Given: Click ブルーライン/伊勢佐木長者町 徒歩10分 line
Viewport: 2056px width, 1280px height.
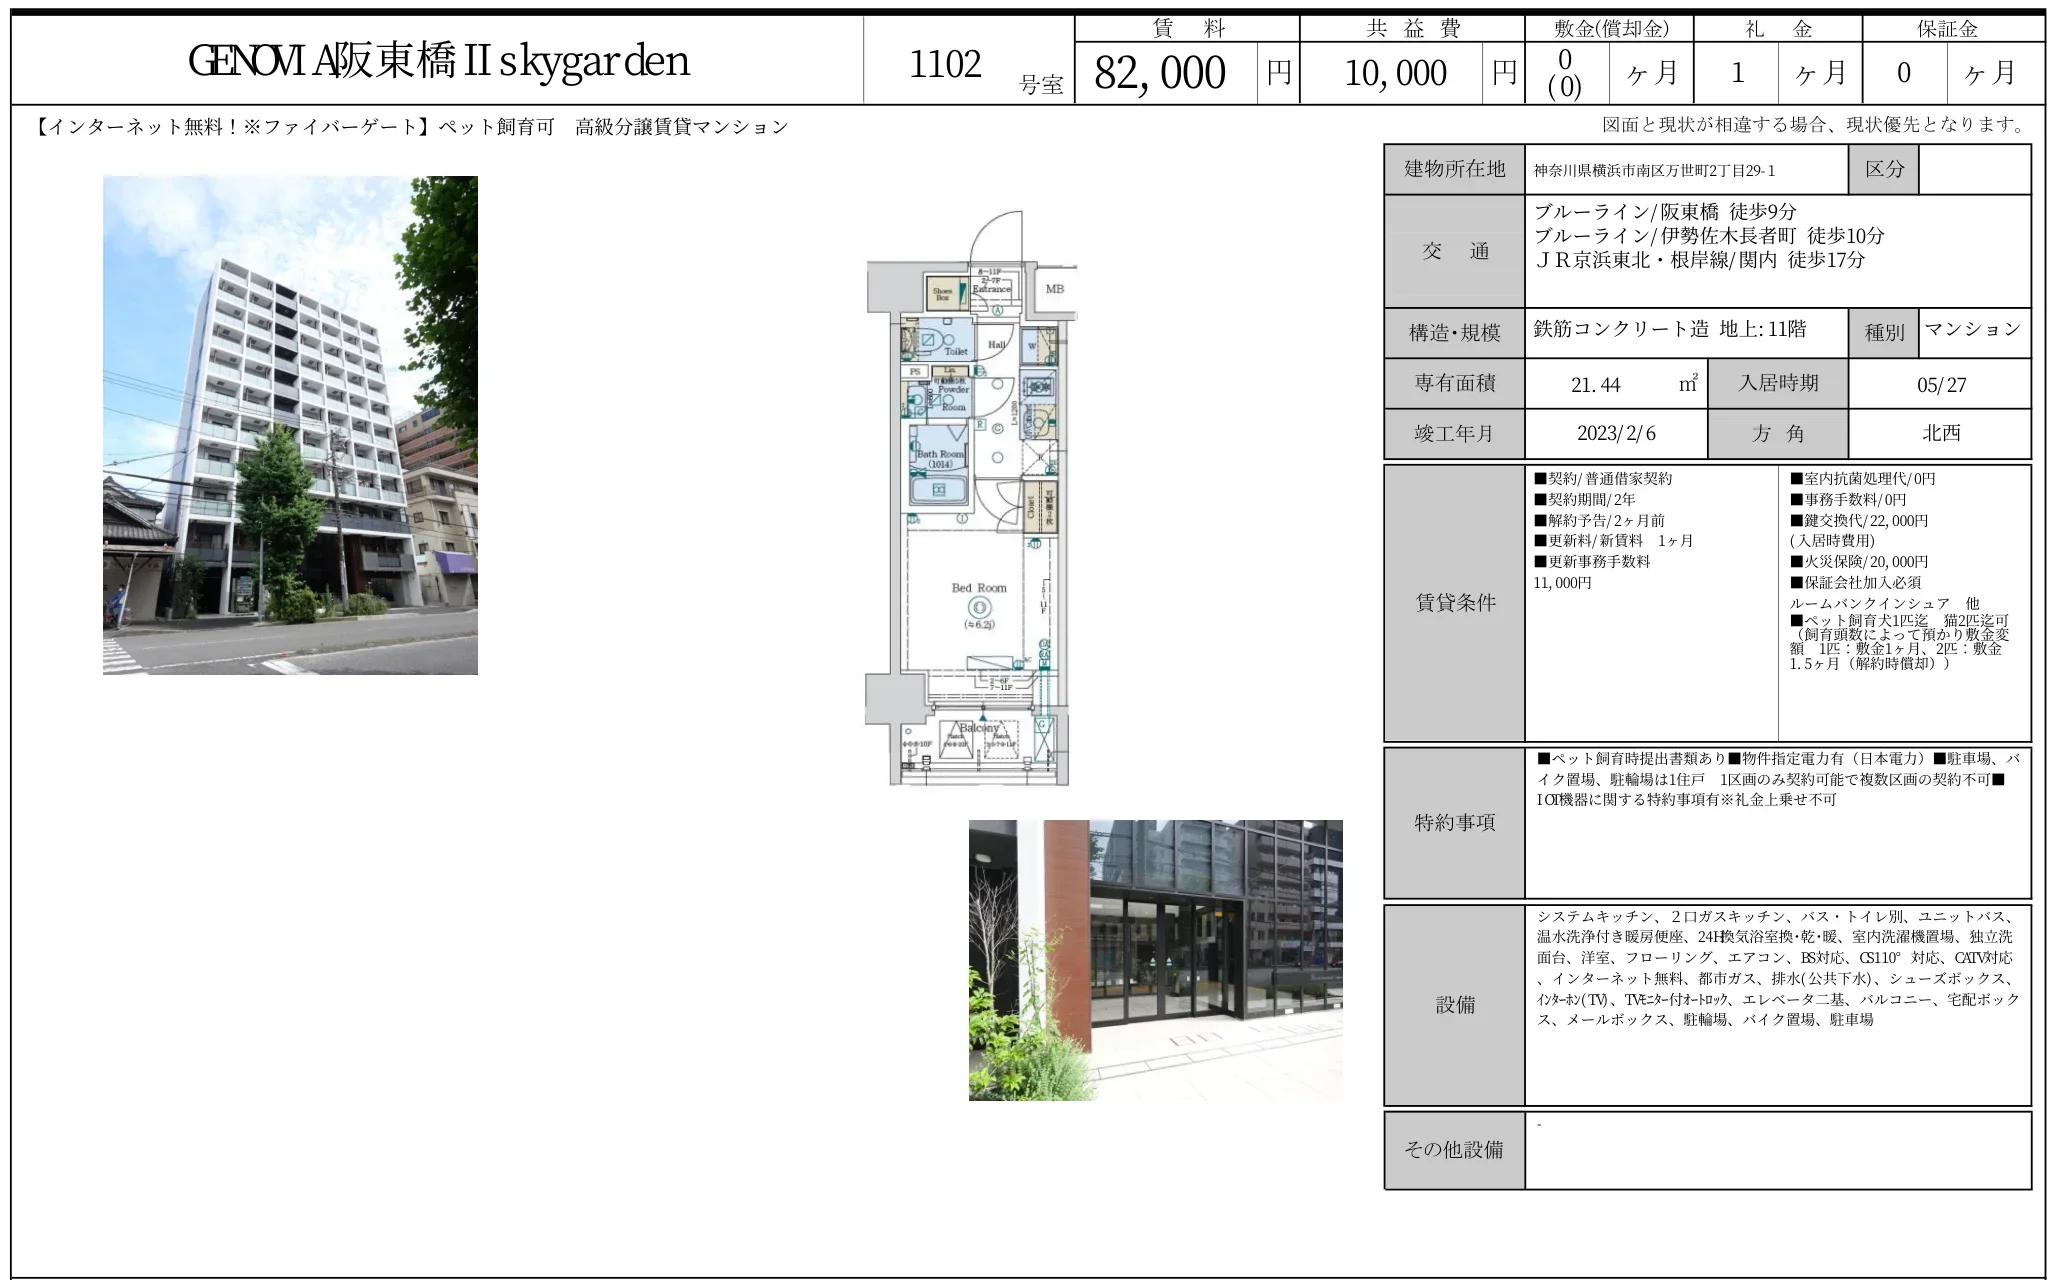Looking at the screenshot, I should [1709, 236].
